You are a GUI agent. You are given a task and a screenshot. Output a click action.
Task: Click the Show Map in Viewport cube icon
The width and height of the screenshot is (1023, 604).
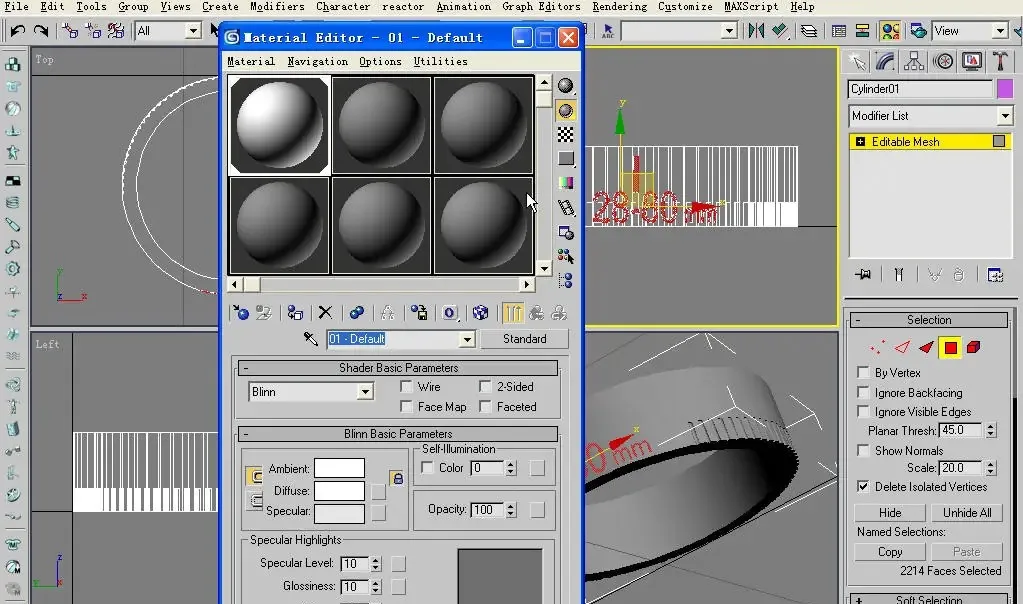click(480, 313)
